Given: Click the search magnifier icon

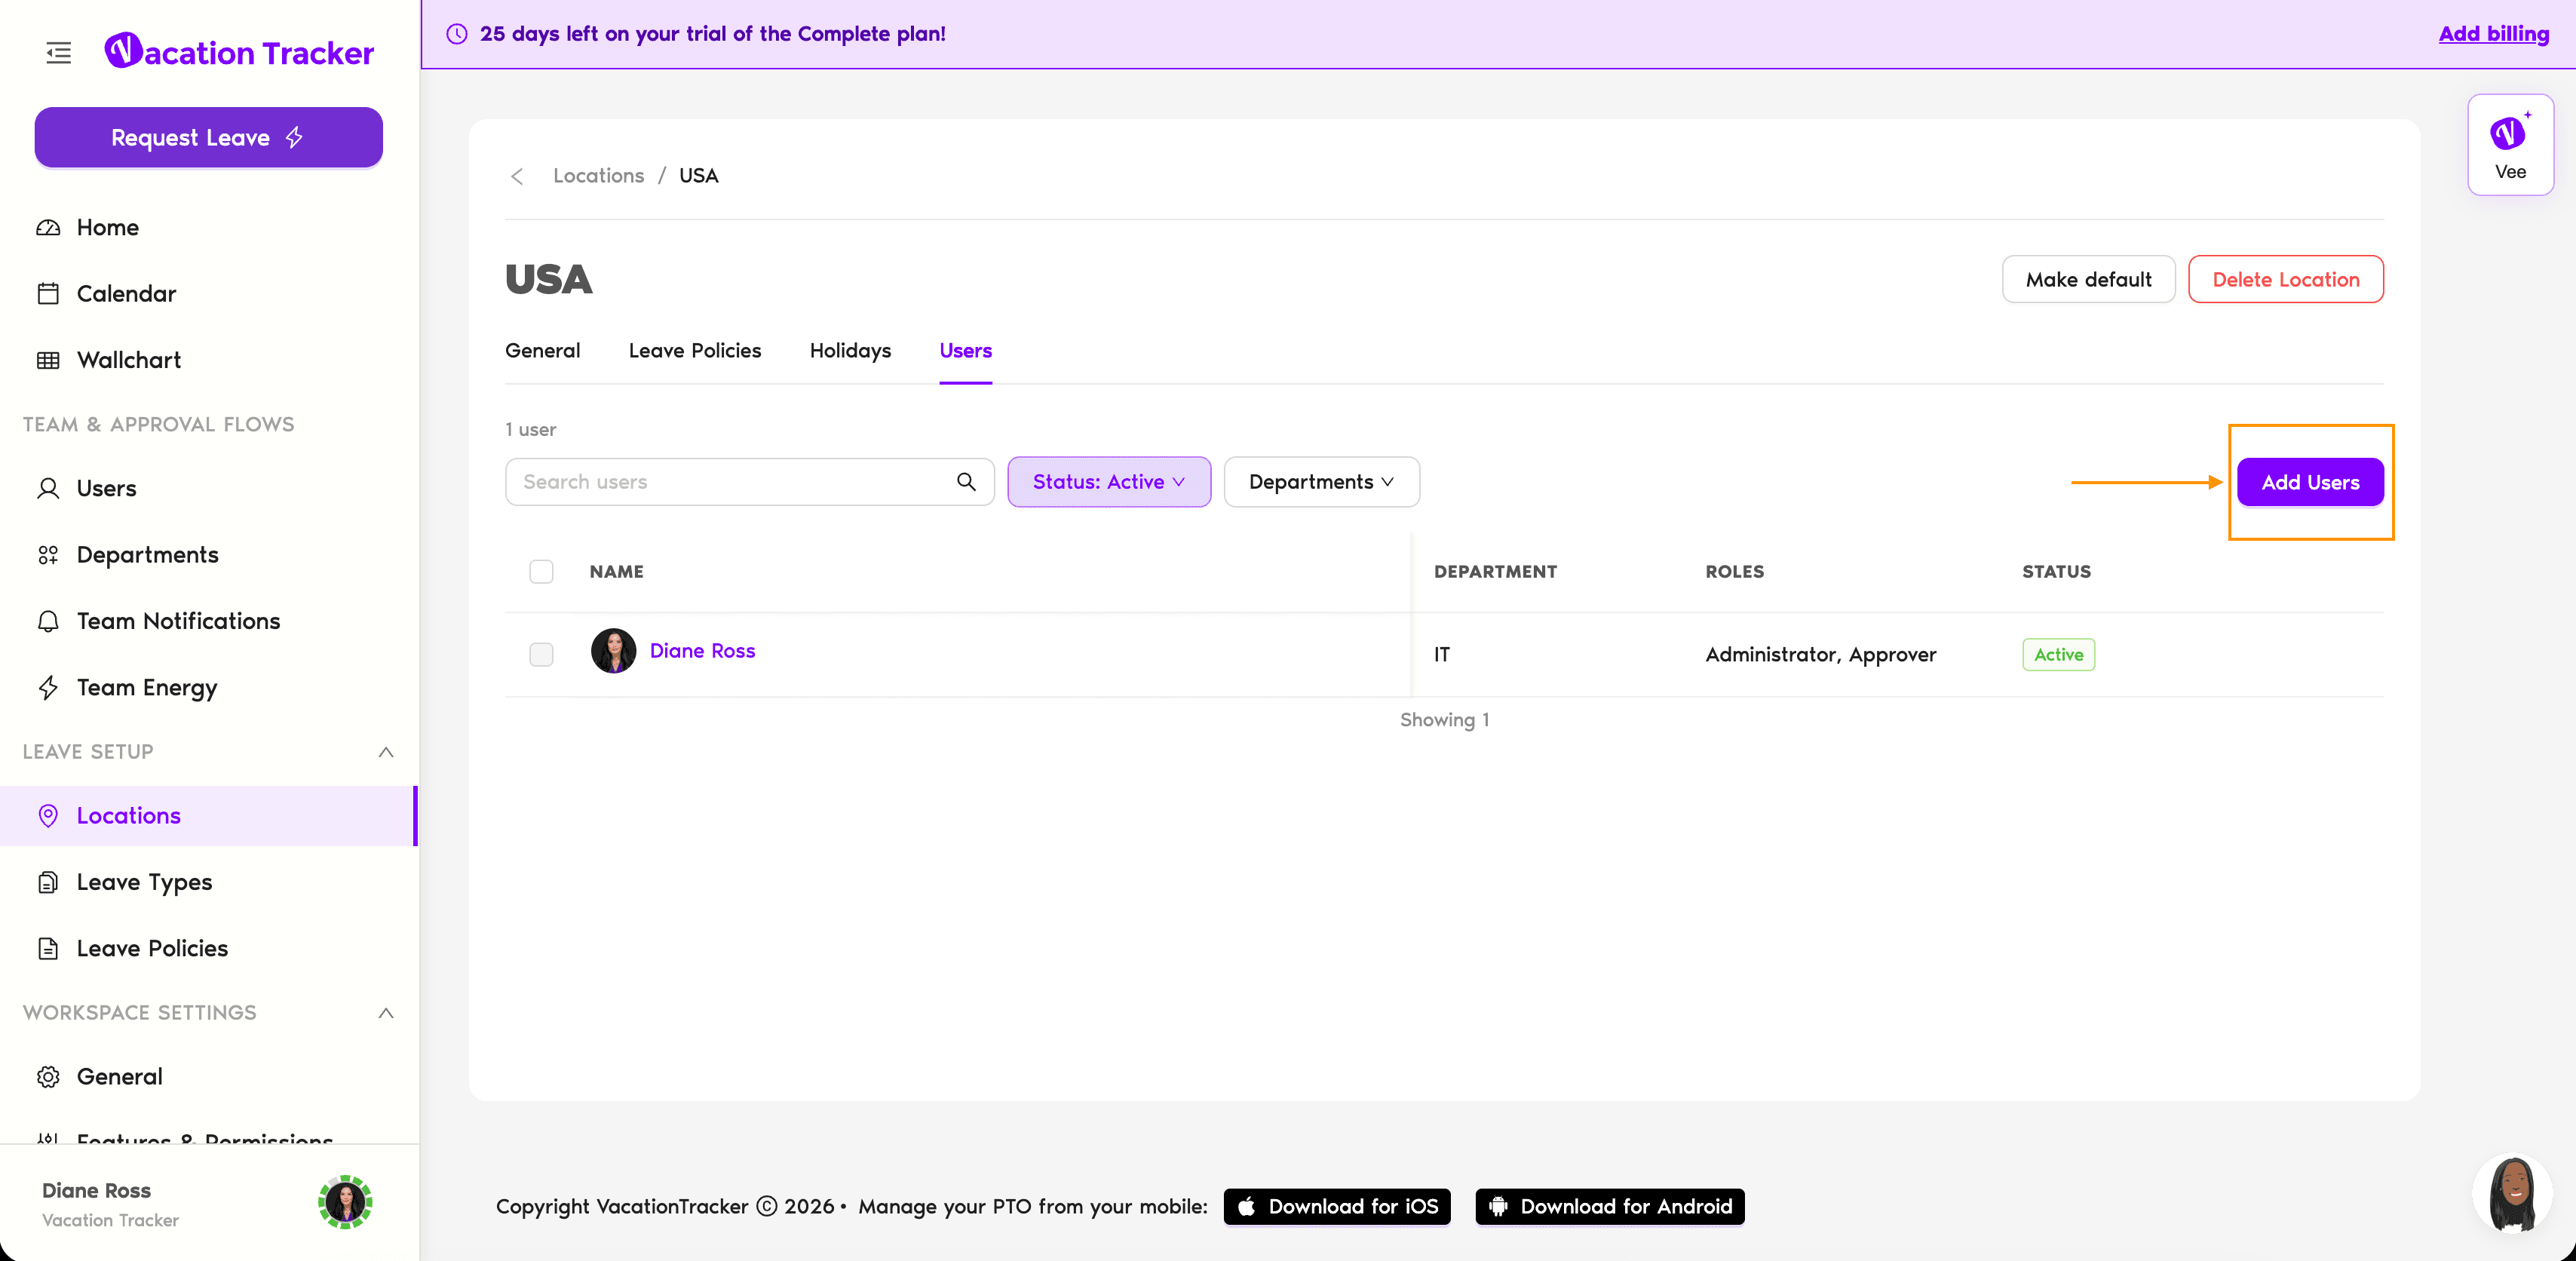Looking at the screenshot, I should point(966,482).
